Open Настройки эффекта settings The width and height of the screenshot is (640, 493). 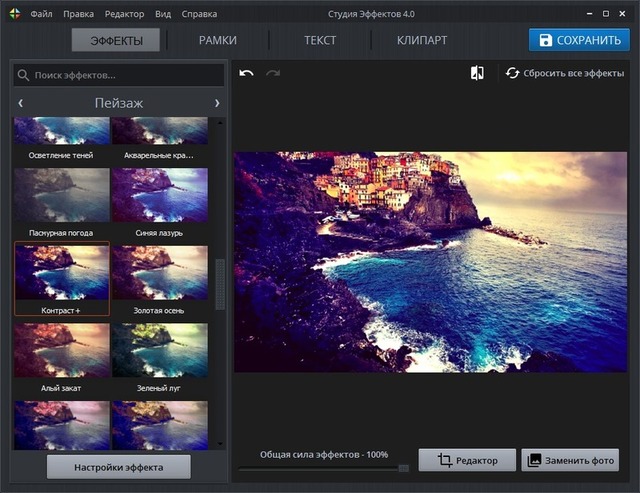(118, 467)
